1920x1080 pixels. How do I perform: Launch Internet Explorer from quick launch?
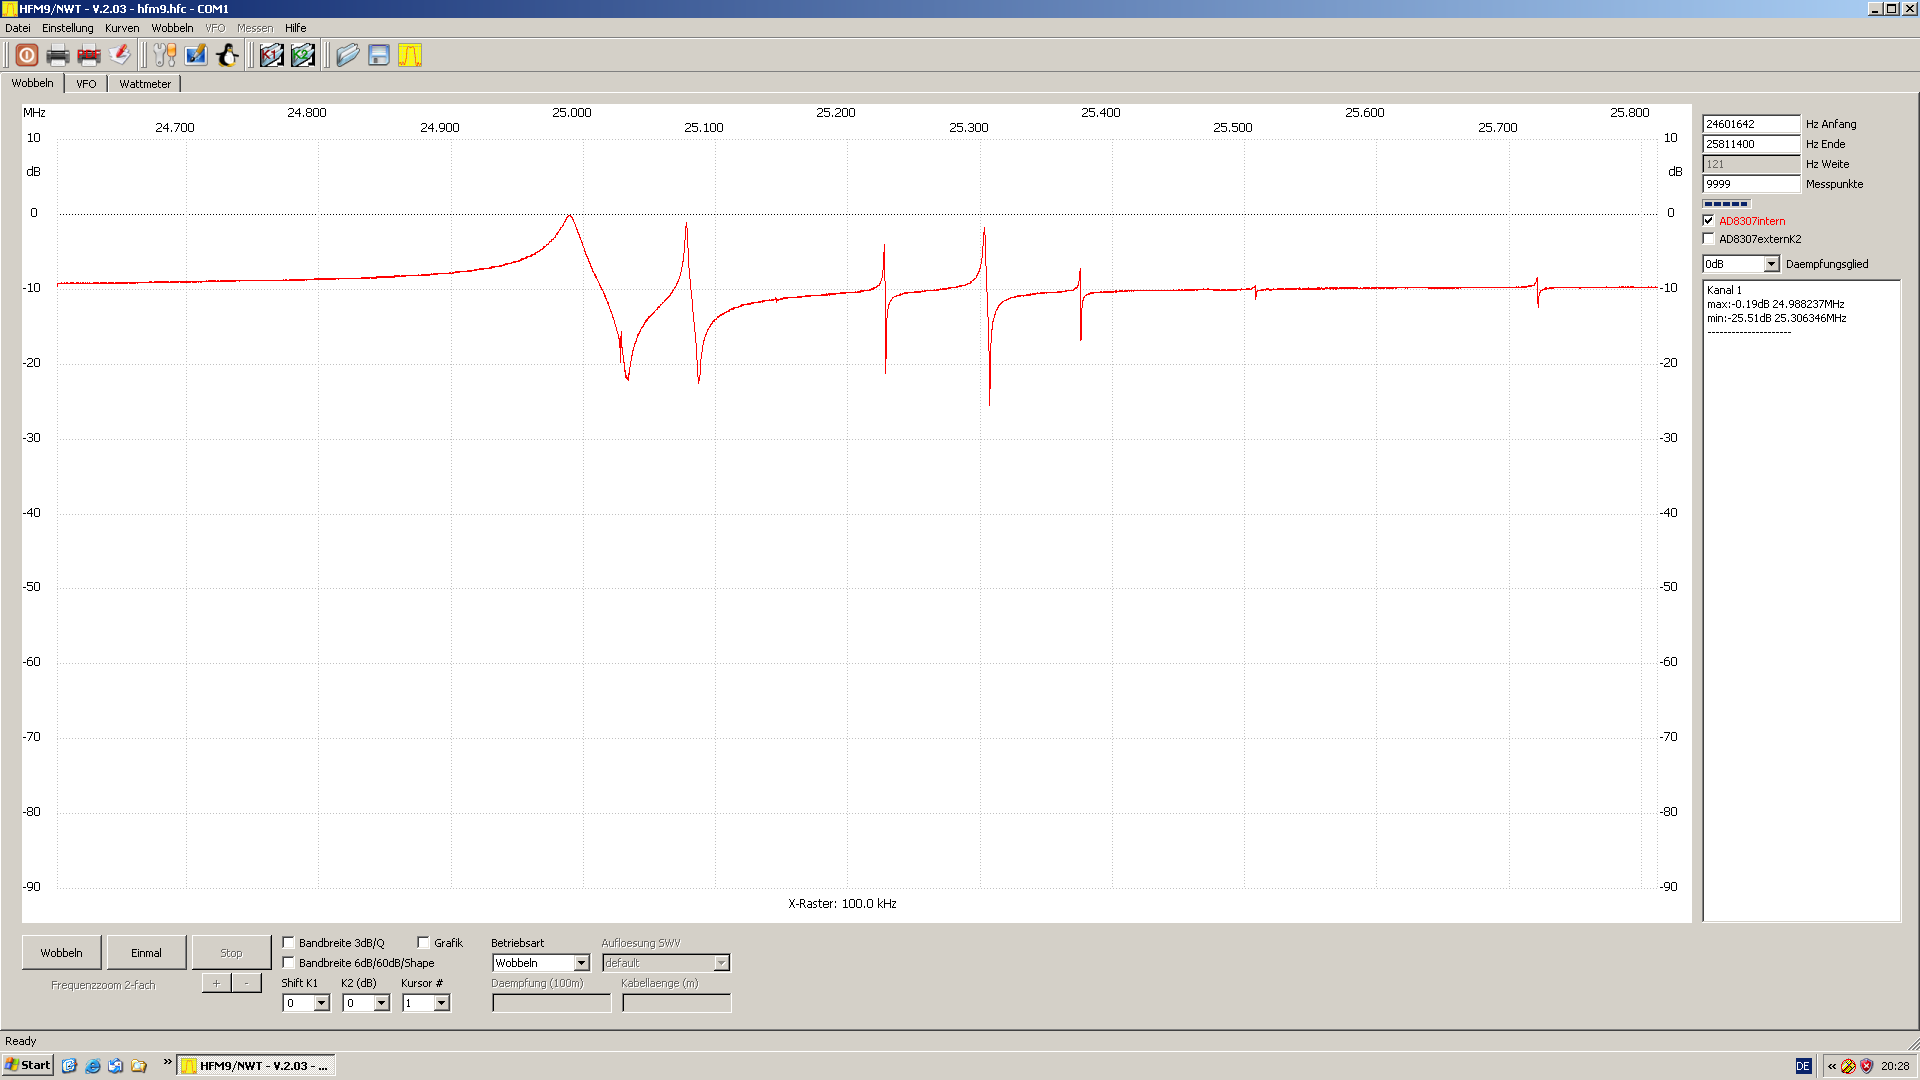[x=93, y=1066]
